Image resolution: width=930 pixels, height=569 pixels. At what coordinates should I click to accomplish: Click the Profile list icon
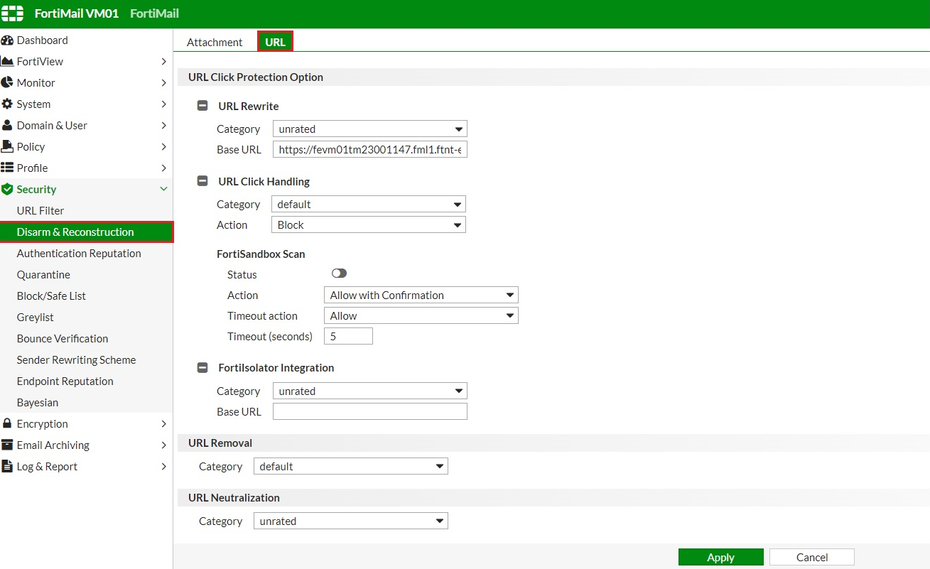pyautogui.click(x=7, y=168)
